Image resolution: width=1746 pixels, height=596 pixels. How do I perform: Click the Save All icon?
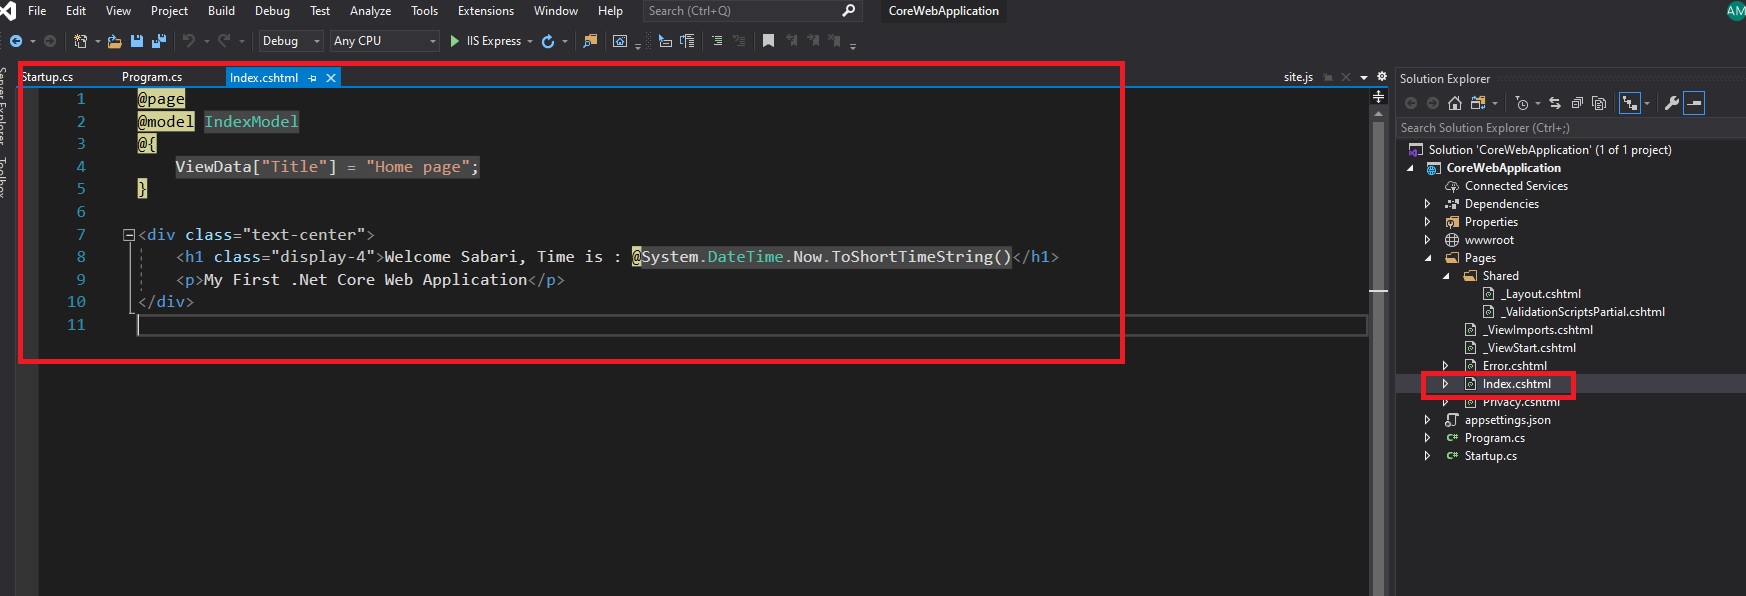point(159,41)
